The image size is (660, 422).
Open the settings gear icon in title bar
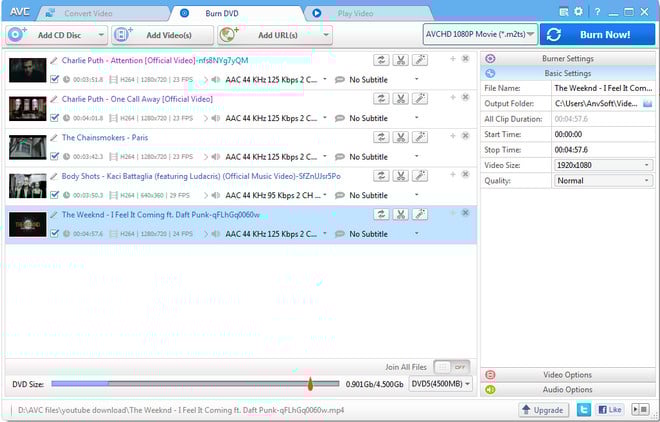tap(579, 12)
